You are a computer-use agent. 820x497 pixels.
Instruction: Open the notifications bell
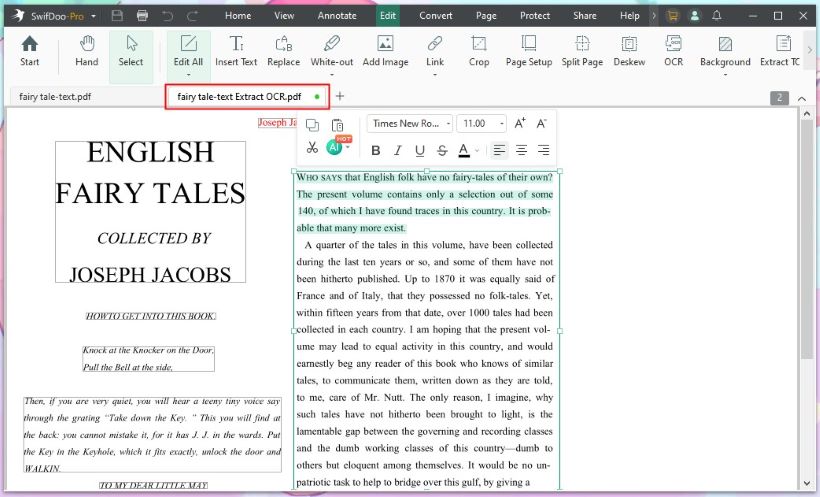717,16
